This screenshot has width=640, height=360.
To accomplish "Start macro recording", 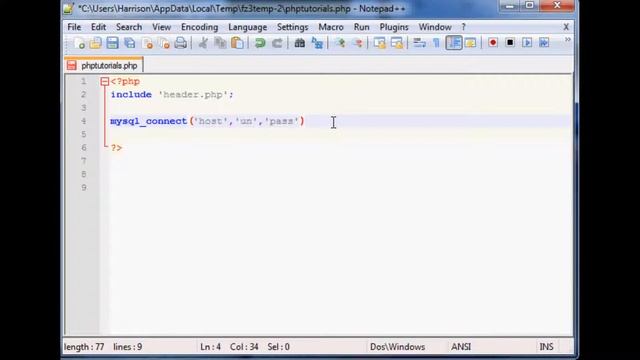I will 493,43.
